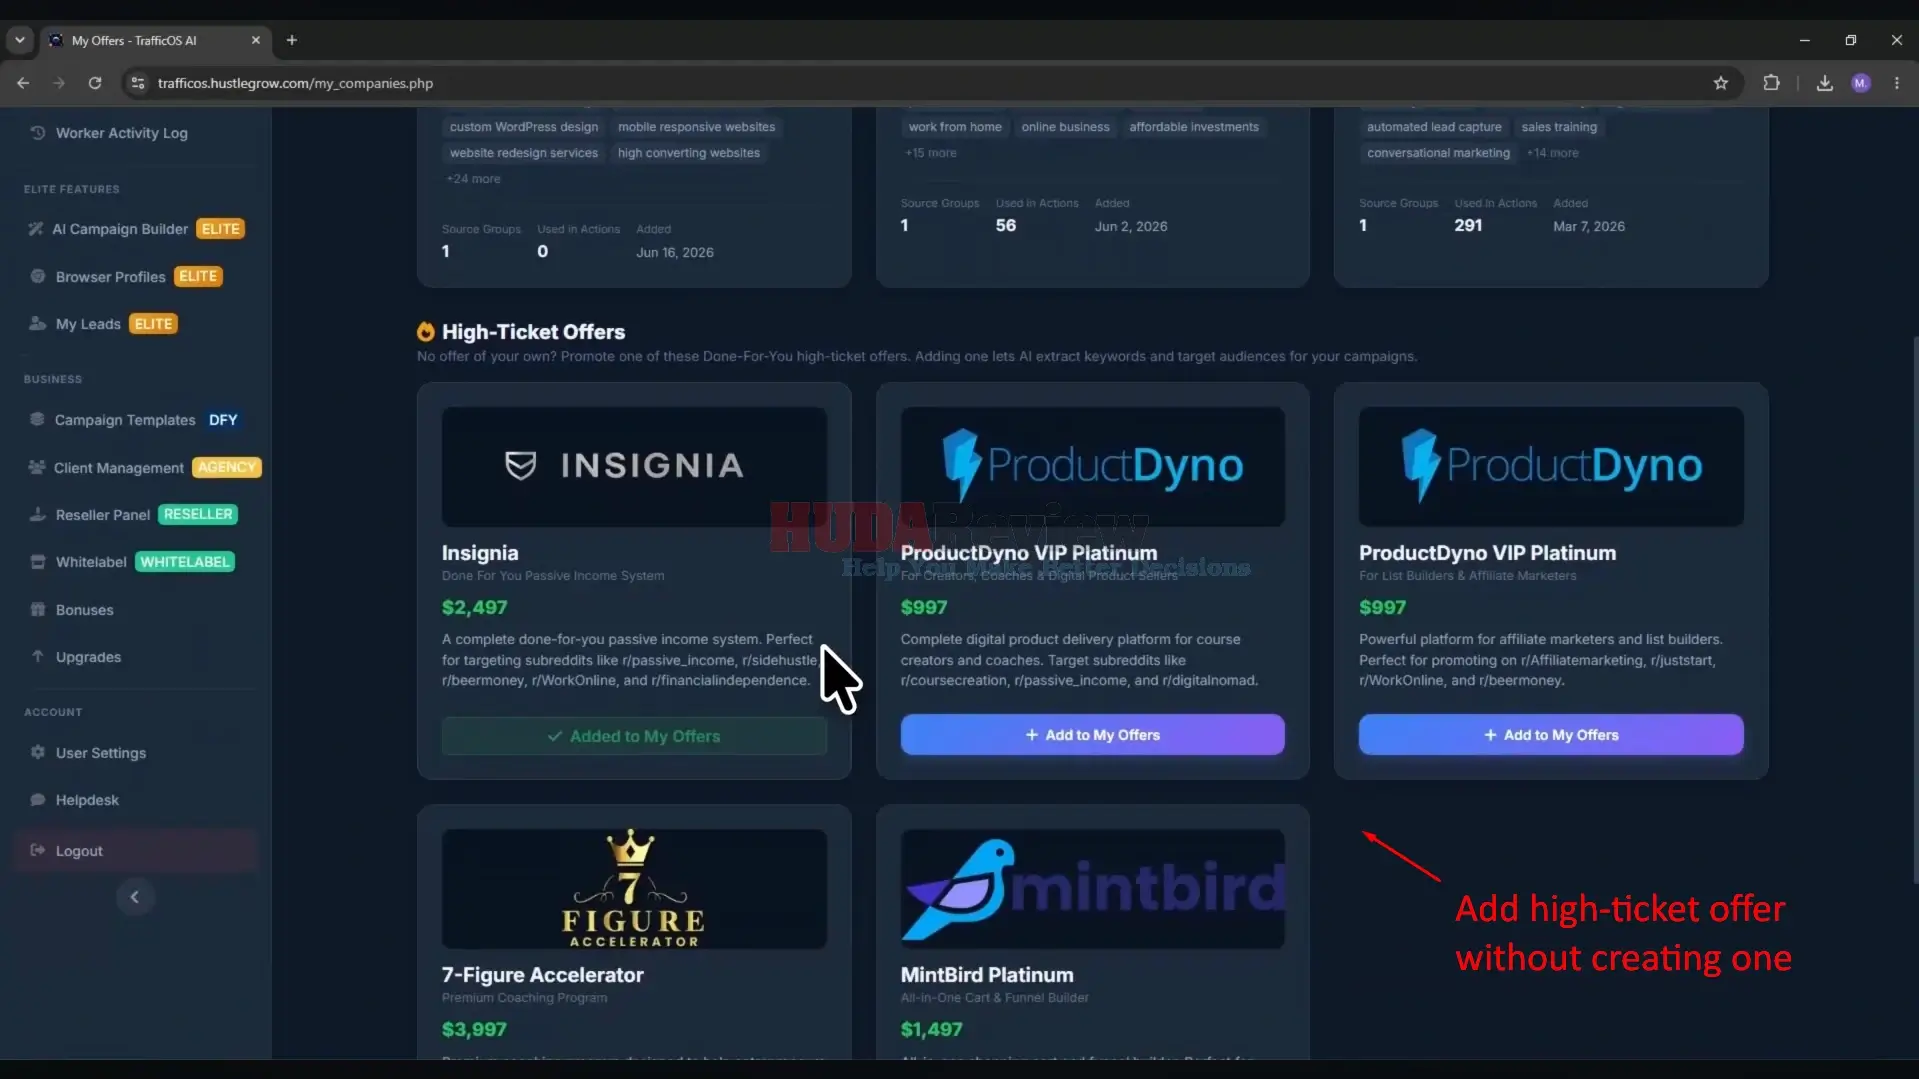
Task: Collapse the sidebar with chevron button
Action: (135, 897)
